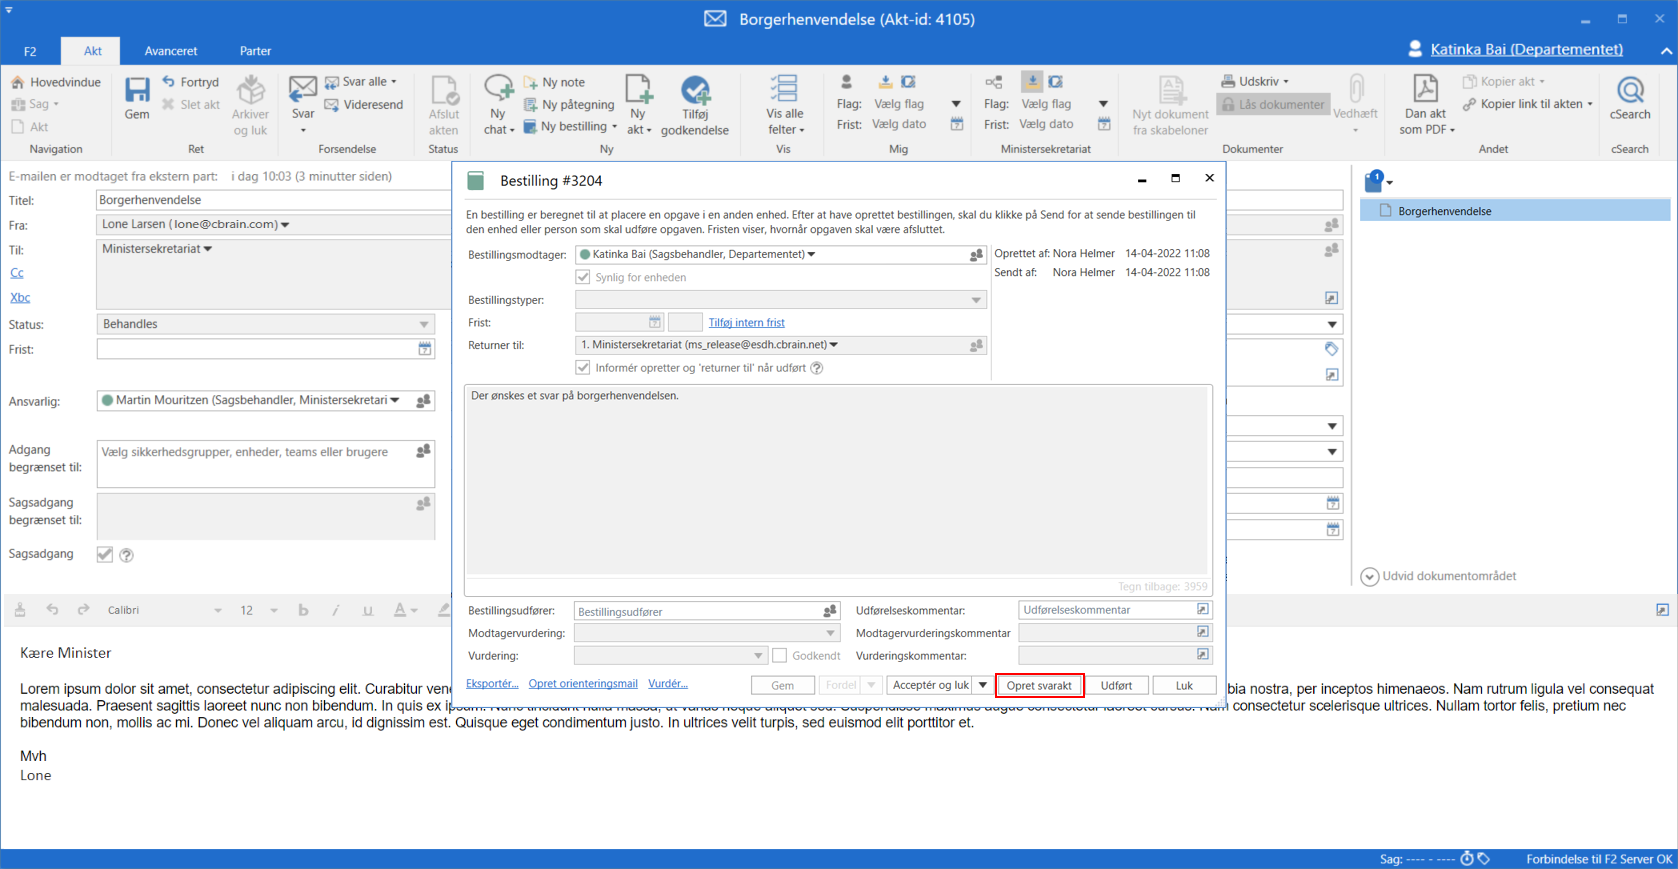The width and height of the screenshot is (1678, 869).
Task: Select Ansvarlig participant picker icon
Action: [424, 401]
